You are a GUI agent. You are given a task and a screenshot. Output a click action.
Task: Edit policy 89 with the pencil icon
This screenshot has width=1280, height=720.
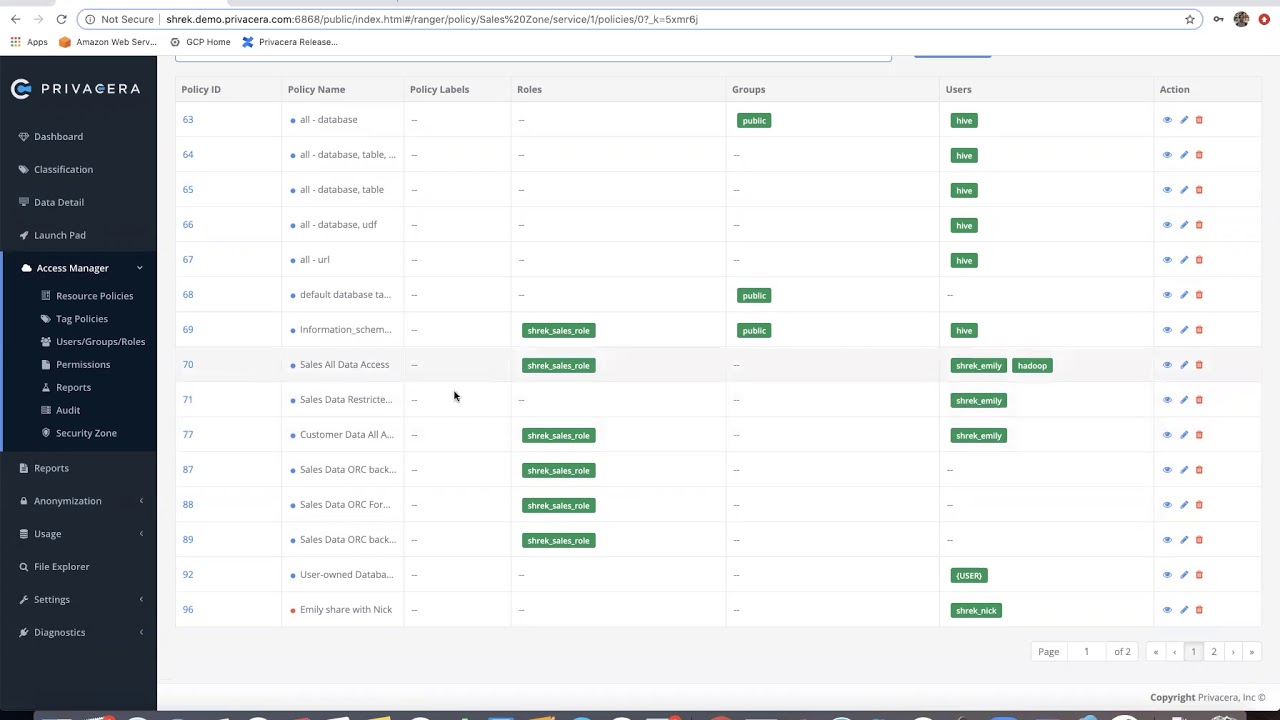point(1184,540)
